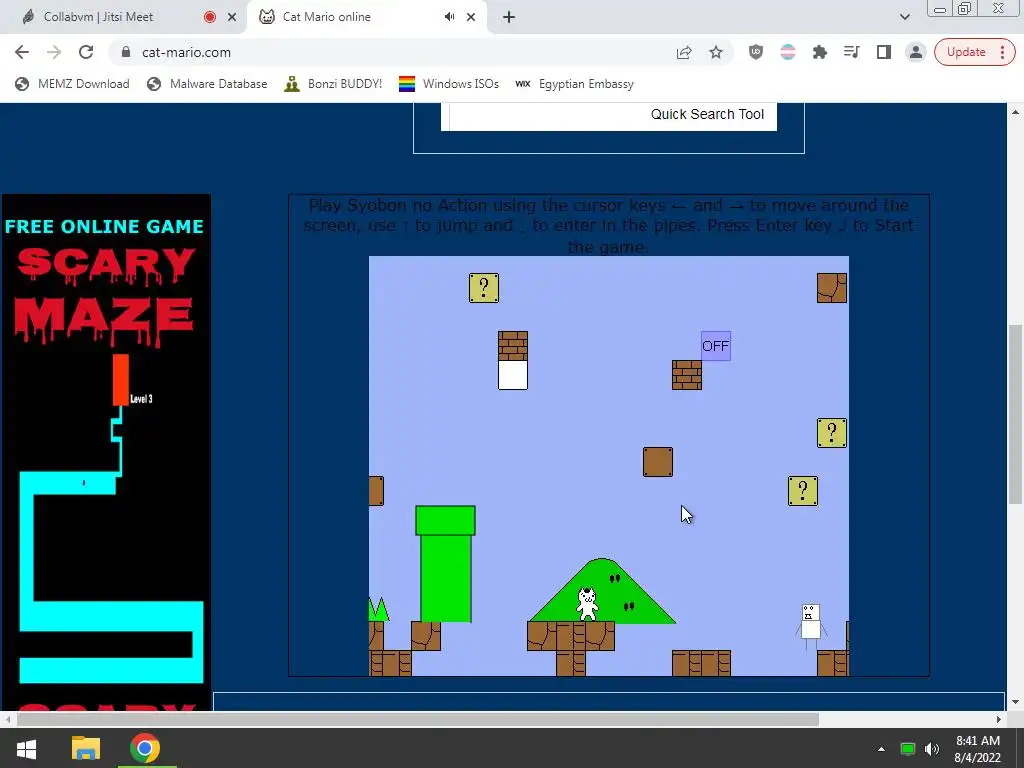Click the Update button in Chrome
This screenshot has height=768, width=1024.
pos(966,52)
